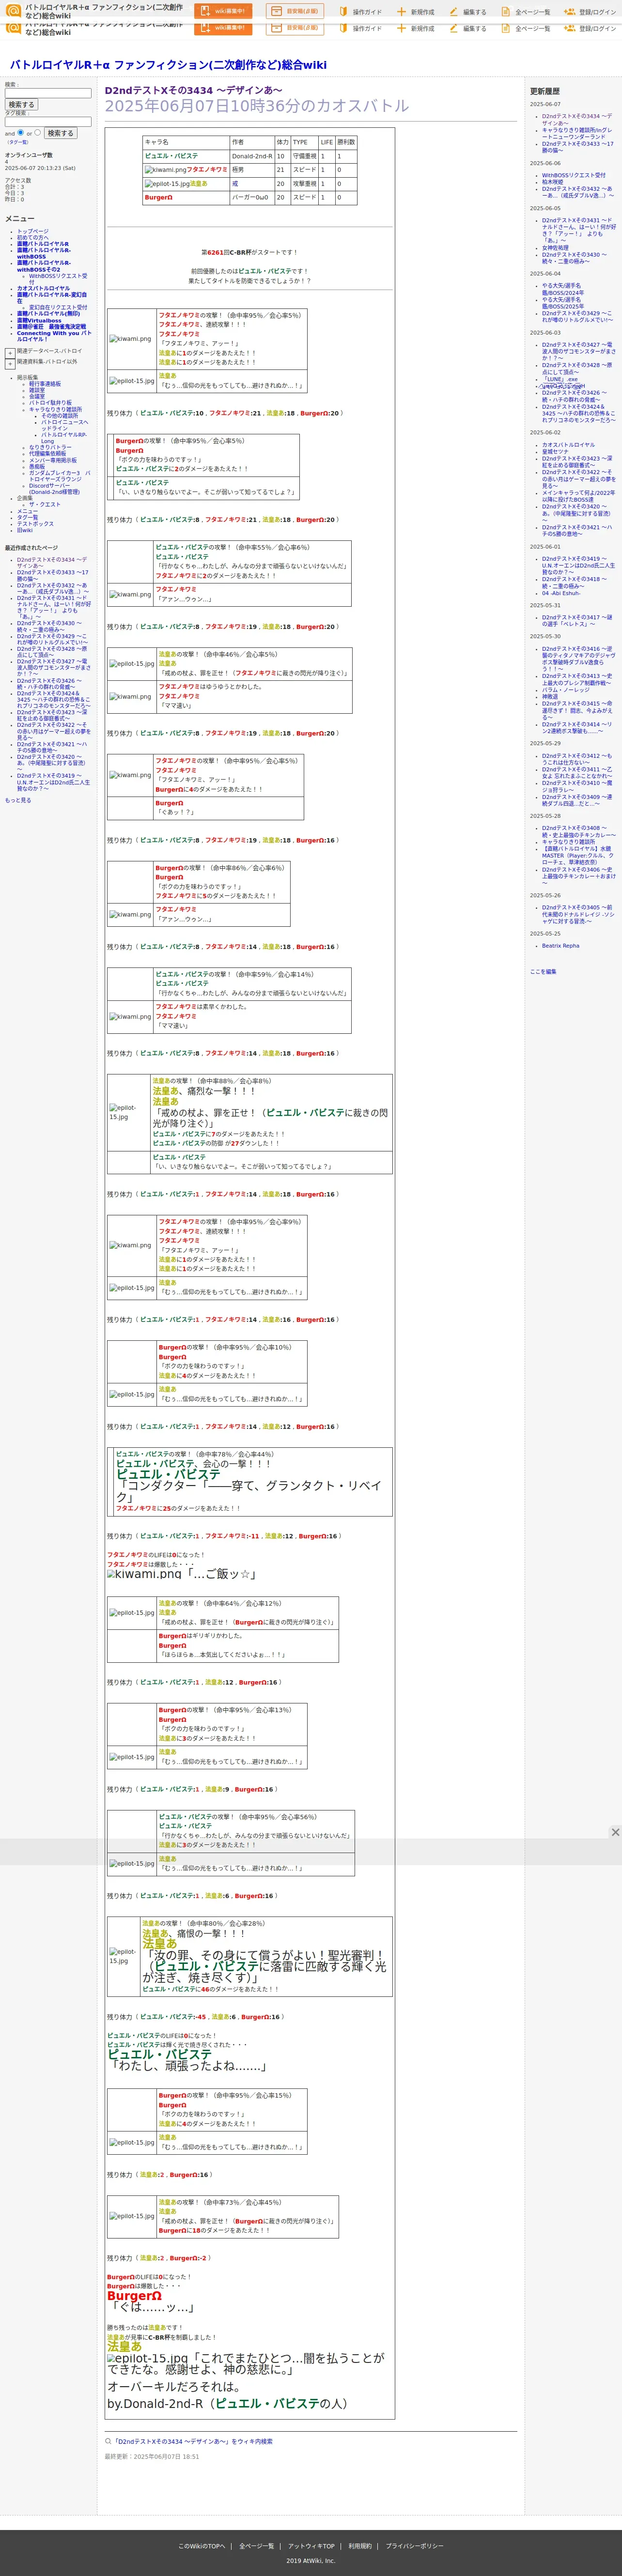Close the ad overlay with the X icon
622x2576 pixels.
(615, 1832)
